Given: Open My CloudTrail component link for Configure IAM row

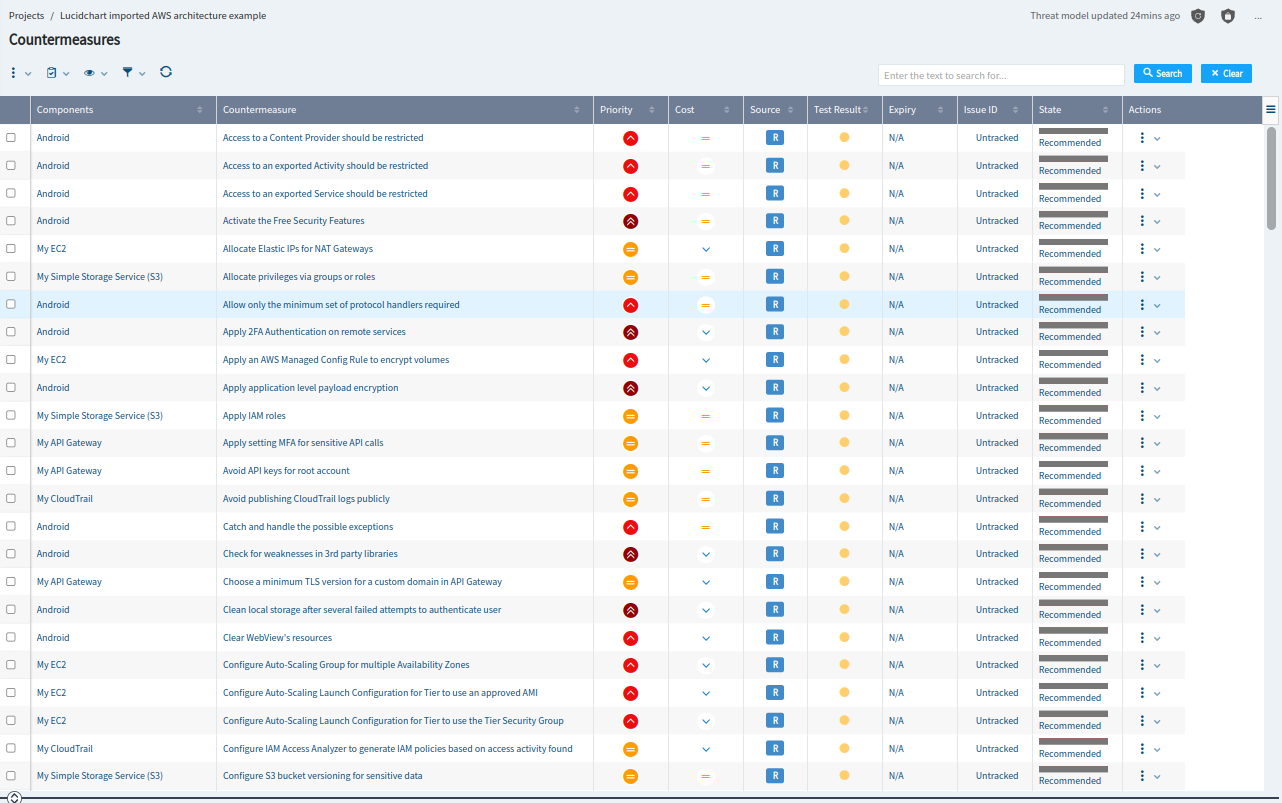Looking at the screenshot, I should point(65,748).
